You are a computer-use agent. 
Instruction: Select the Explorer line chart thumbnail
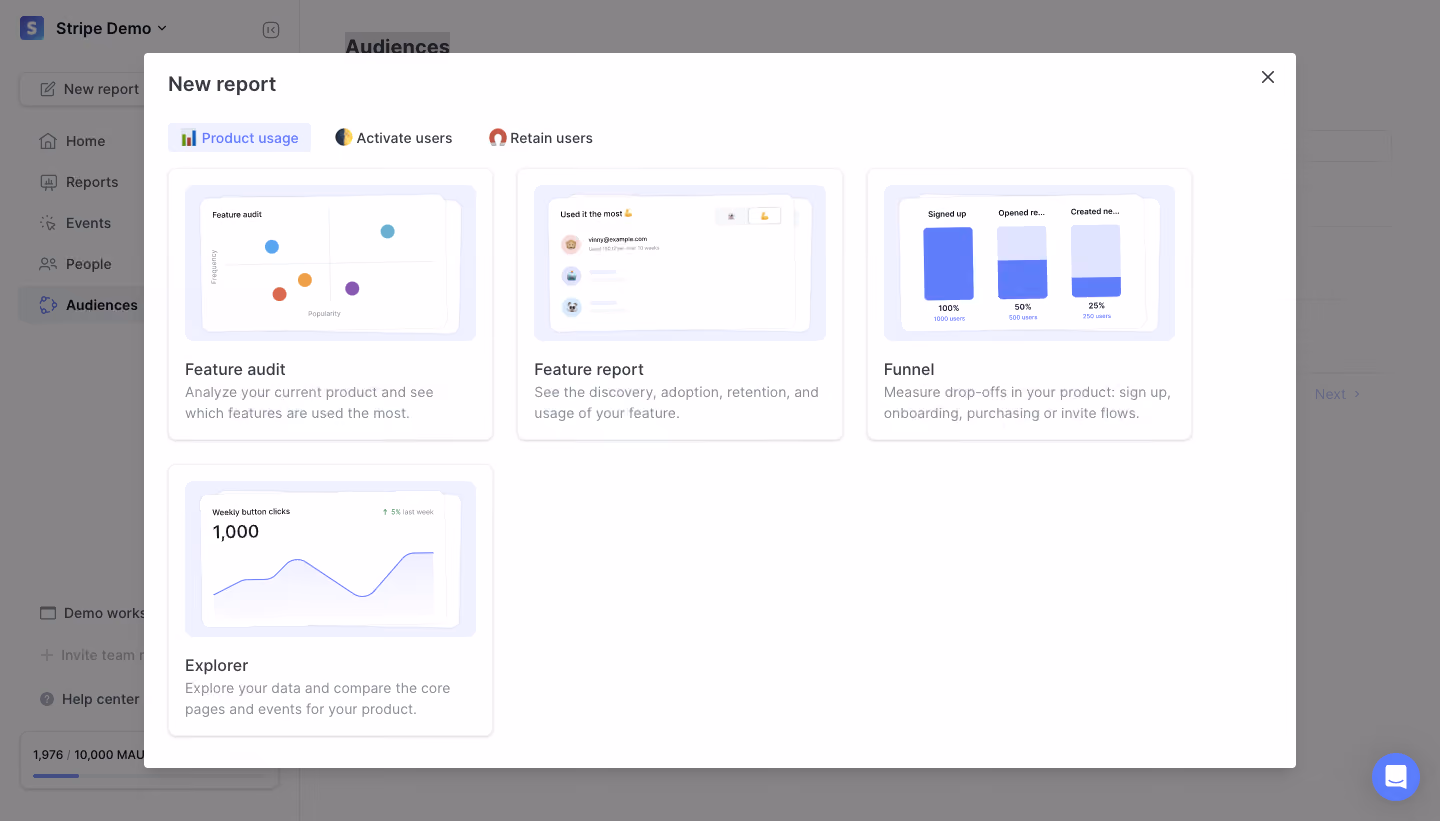[x=330, y=559]
